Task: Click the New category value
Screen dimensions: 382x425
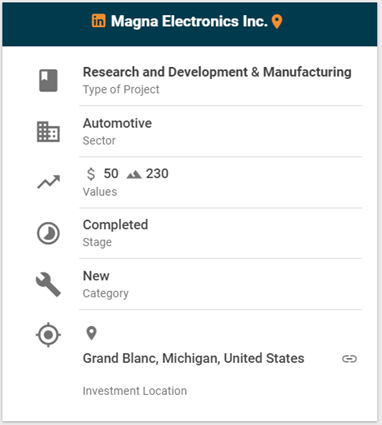Action: 96,276
